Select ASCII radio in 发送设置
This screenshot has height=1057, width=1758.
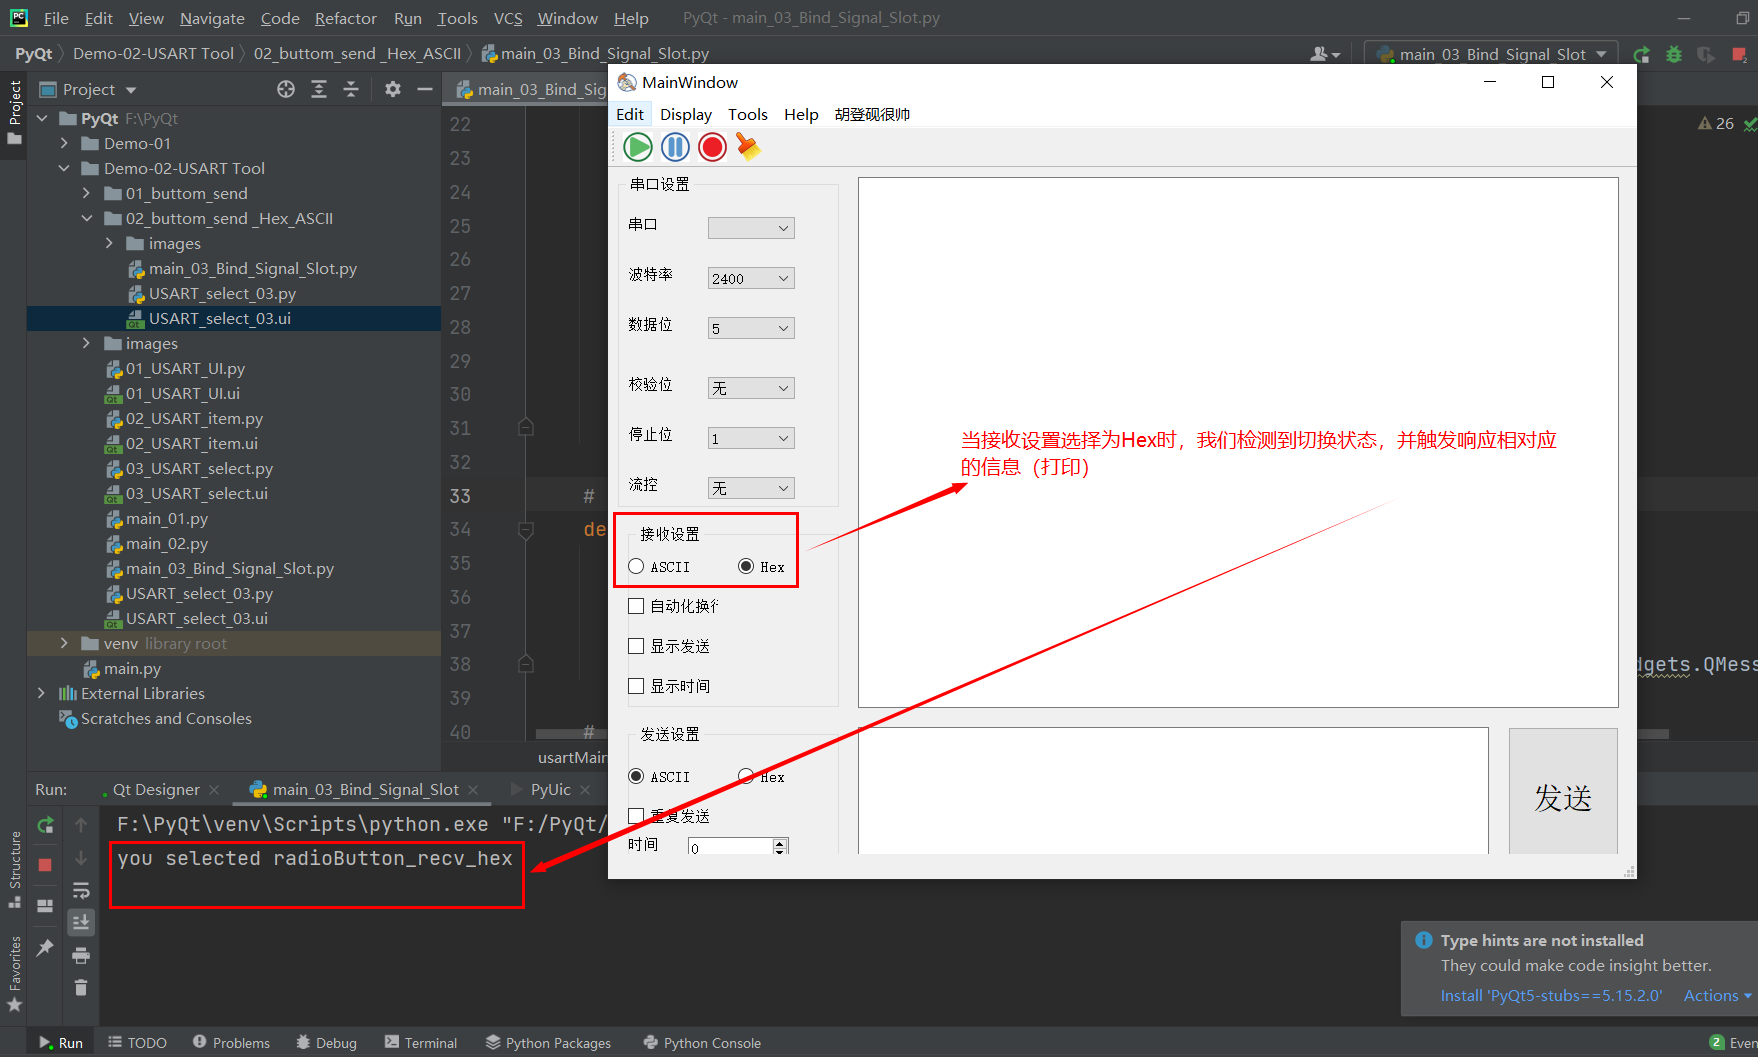coord(659,777)
